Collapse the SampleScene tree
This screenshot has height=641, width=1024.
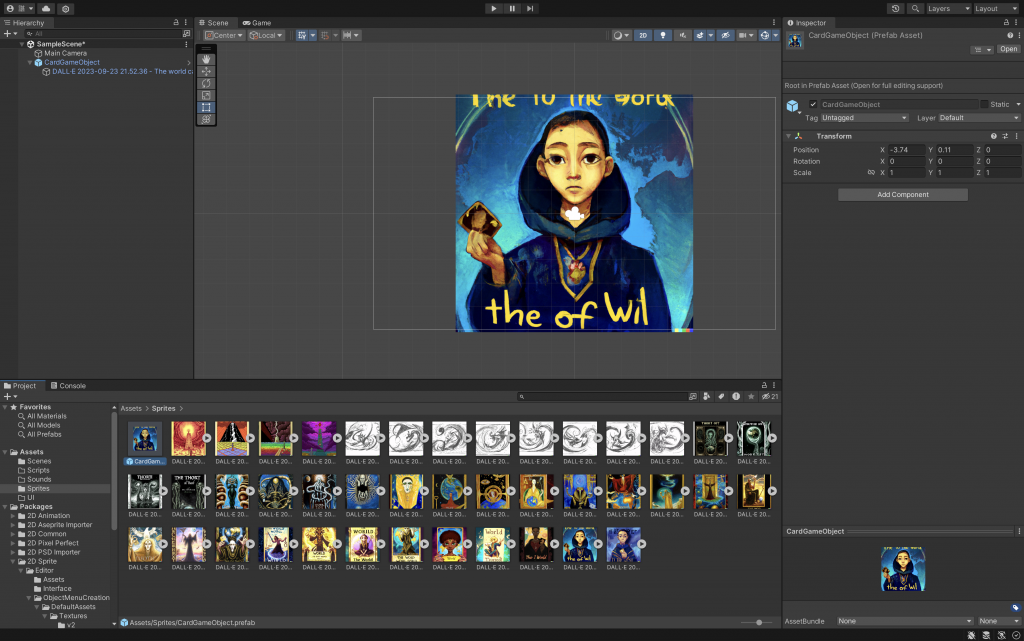22,44
